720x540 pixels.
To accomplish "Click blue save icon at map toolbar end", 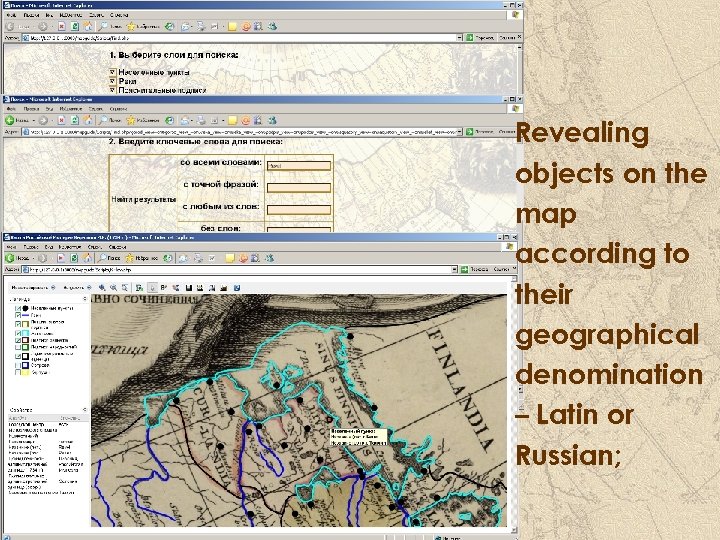I will 237,288.
